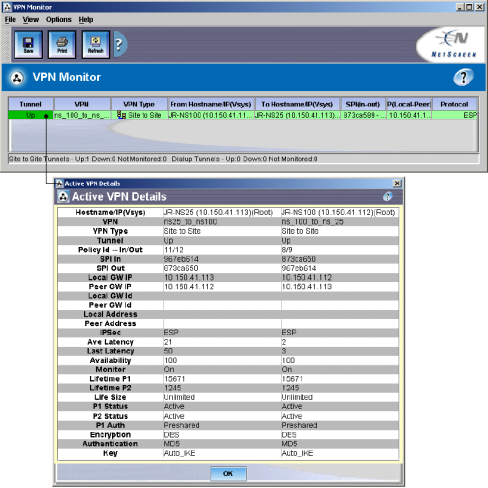Click the Save toolbar icon
This screenshot has height=488, width=488.
click(28, 45)
